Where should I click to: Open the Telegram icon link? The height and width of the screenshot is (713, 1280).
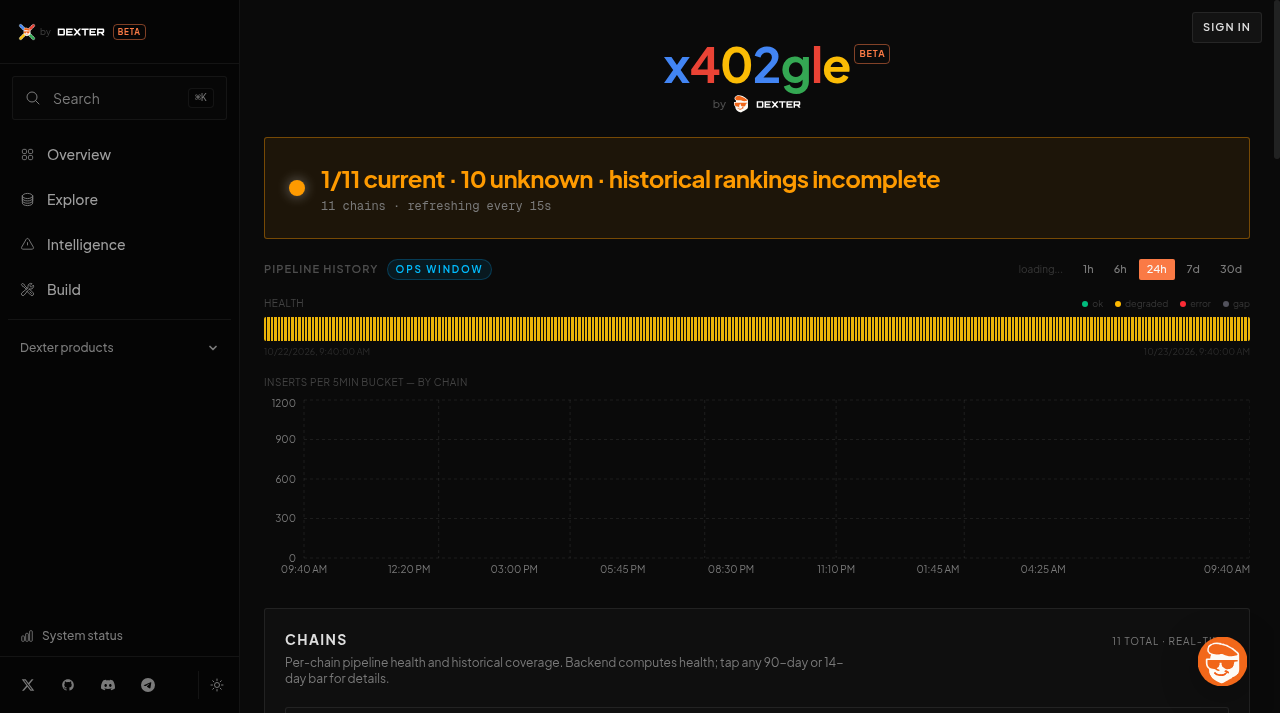coord(148,685)
